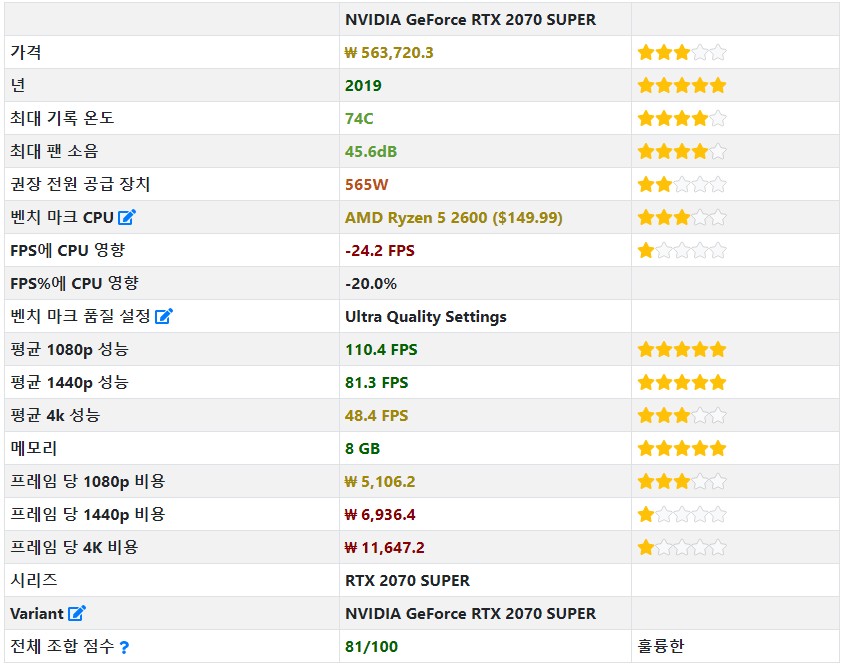Click the 최대 팬 소음 label
Screen dimensions: 845x665
54,150
